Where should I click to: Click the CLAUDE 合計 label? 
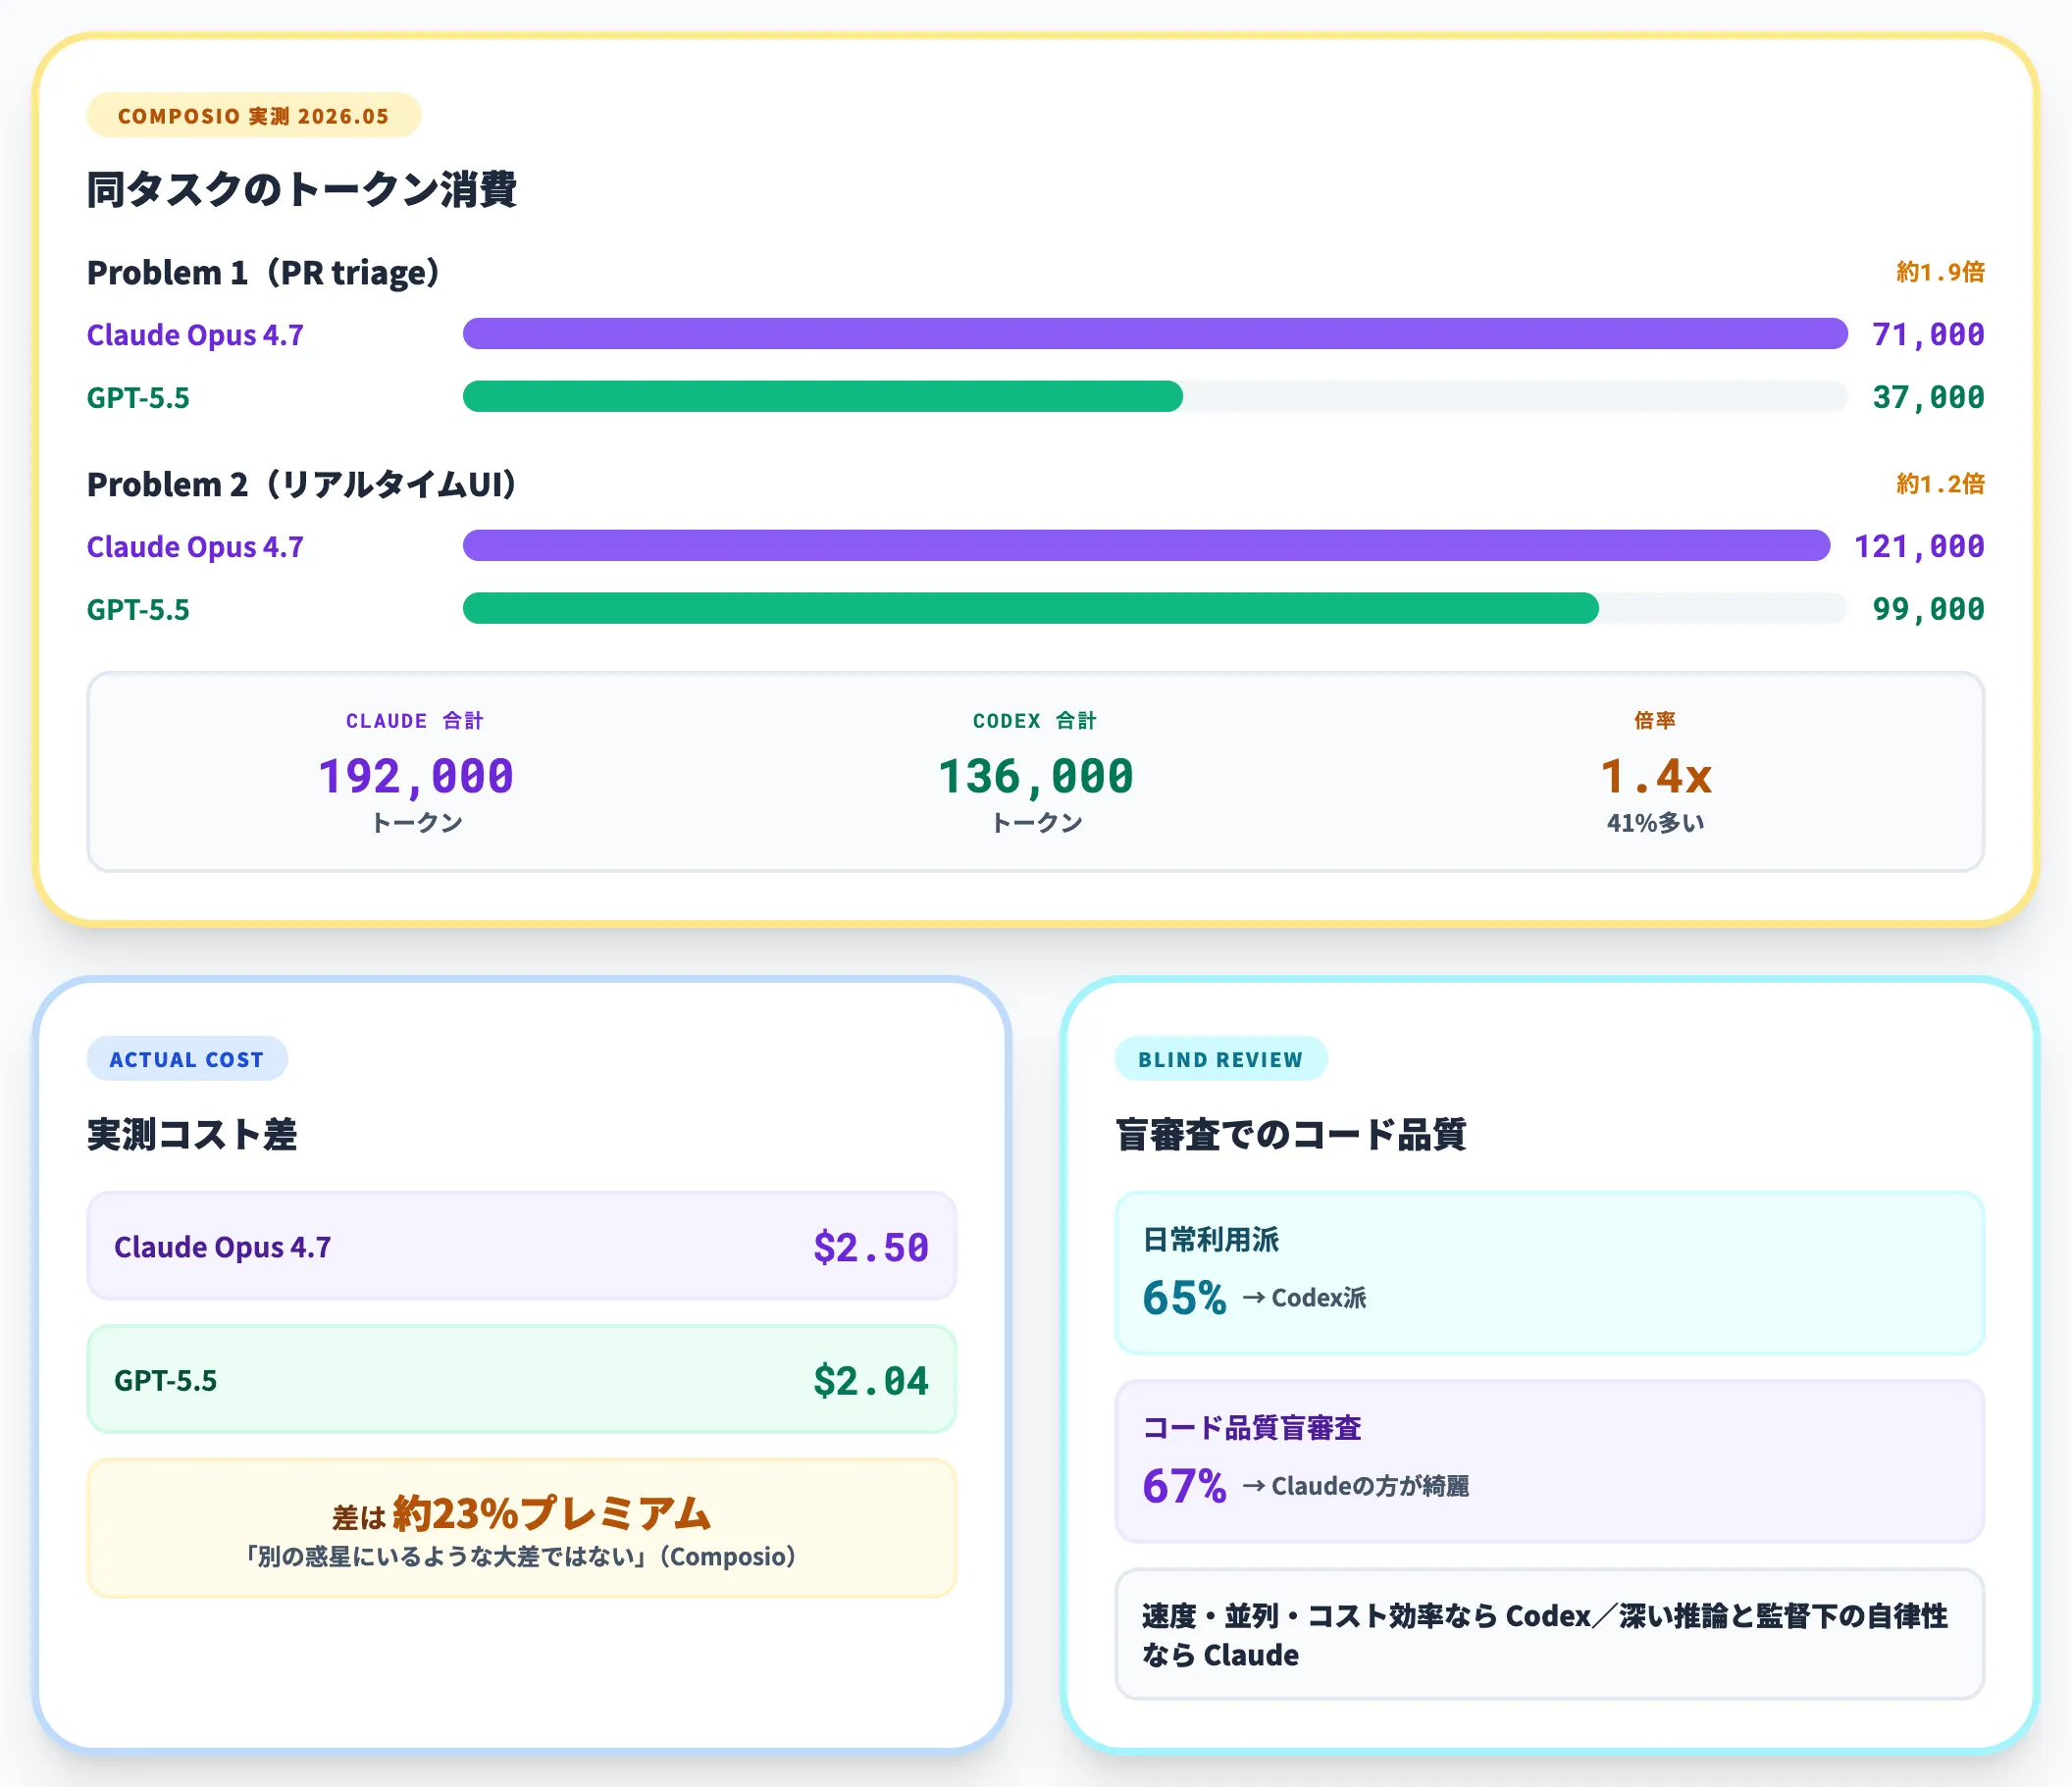click(415, 720)
